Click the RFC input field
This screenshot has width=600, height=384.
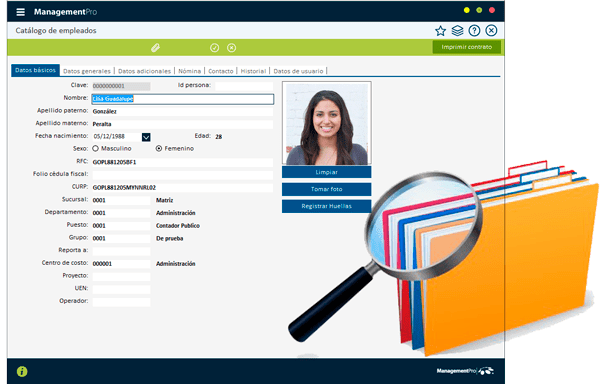point(183,162)
